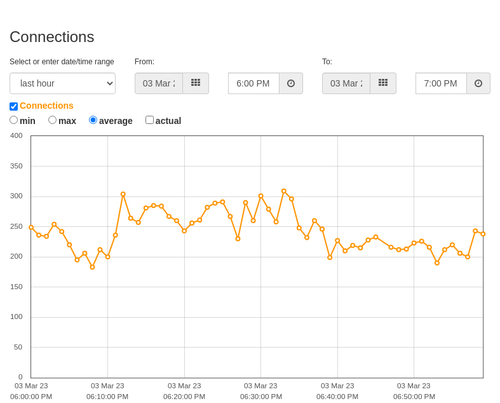Click the last data point on the chart
The image size is (500, 403).
tap(483, 234)
